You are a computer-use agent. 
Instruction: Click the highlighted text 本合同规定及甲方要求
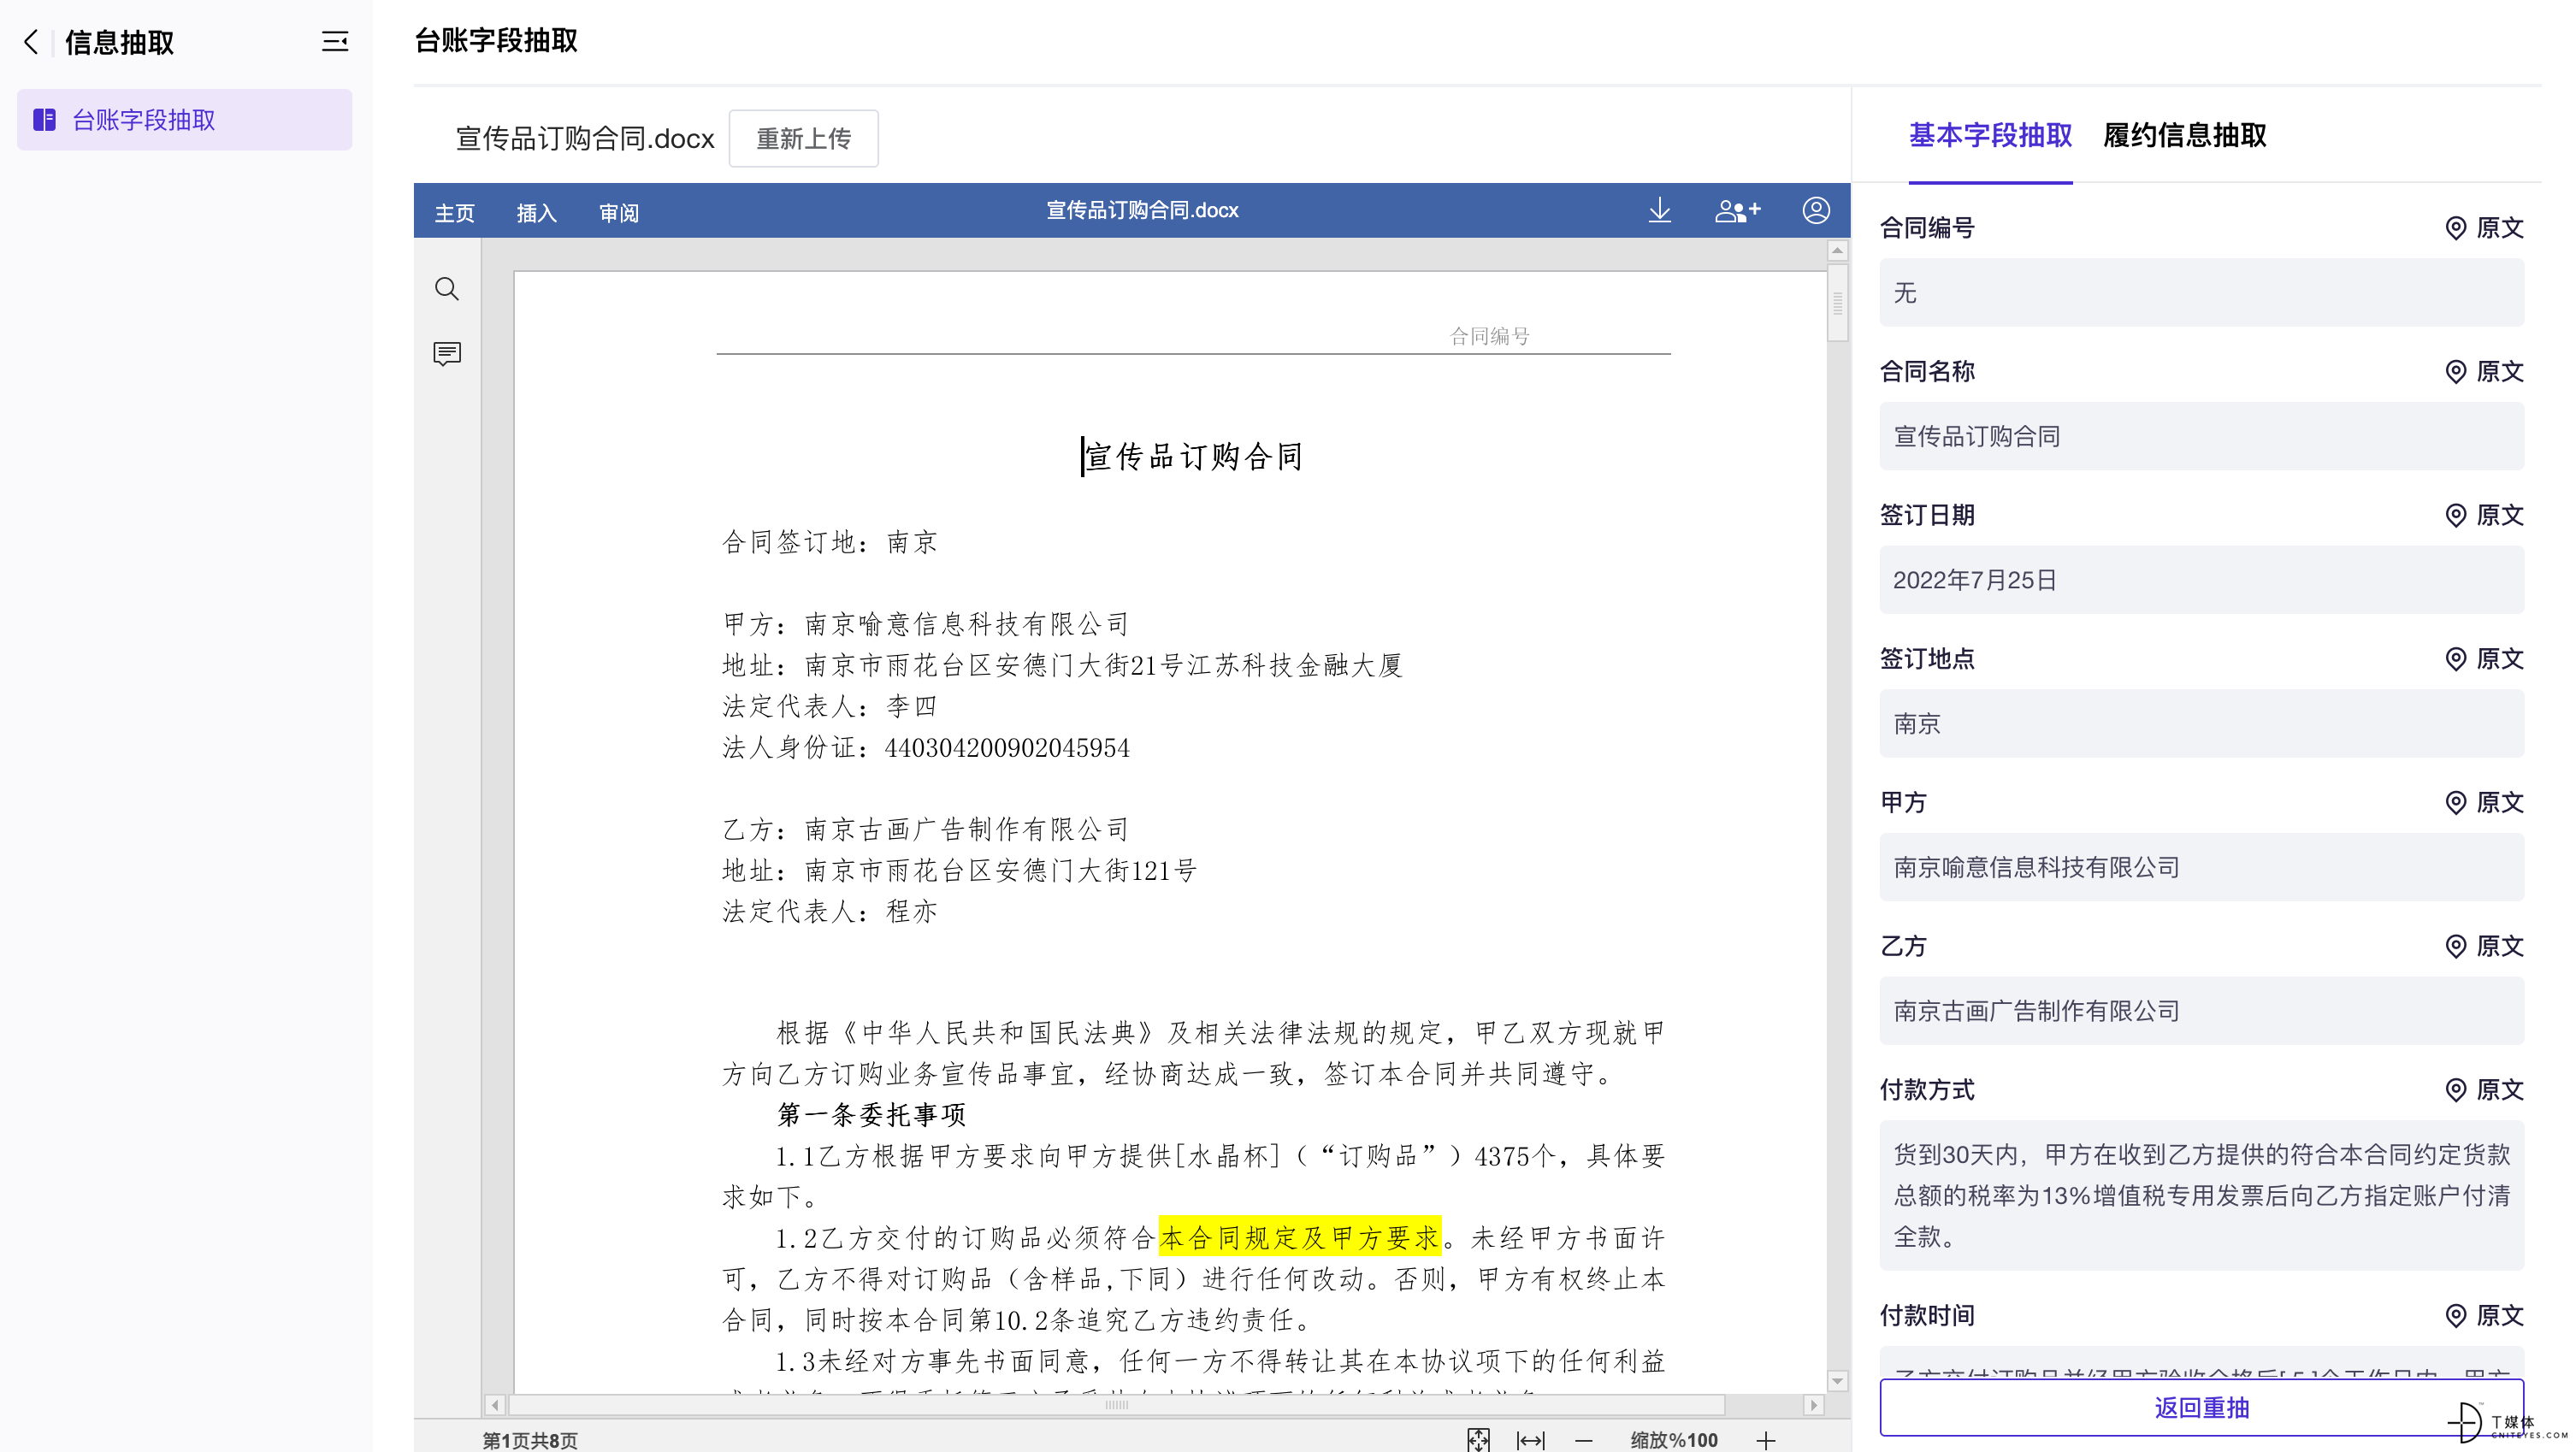(x=1299, y=1238)
